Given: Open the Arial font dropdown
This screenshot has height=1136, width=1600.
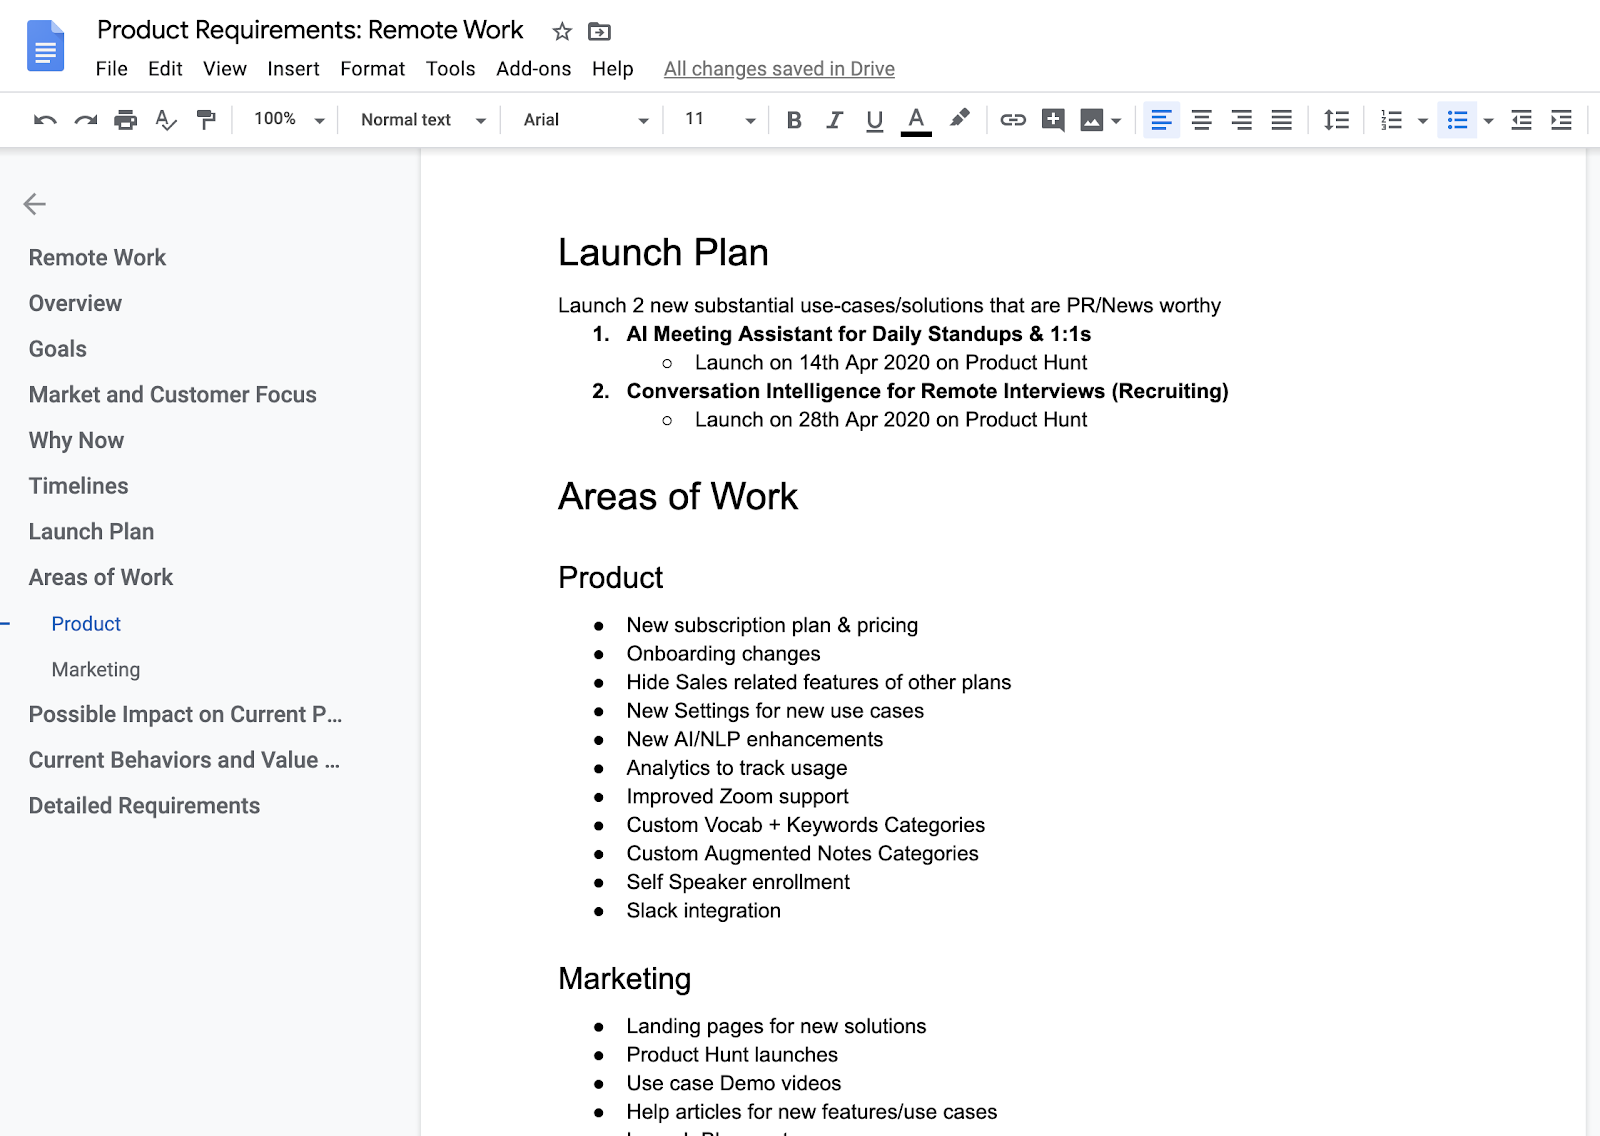Looking at the screenshot, I should (586, 120).
